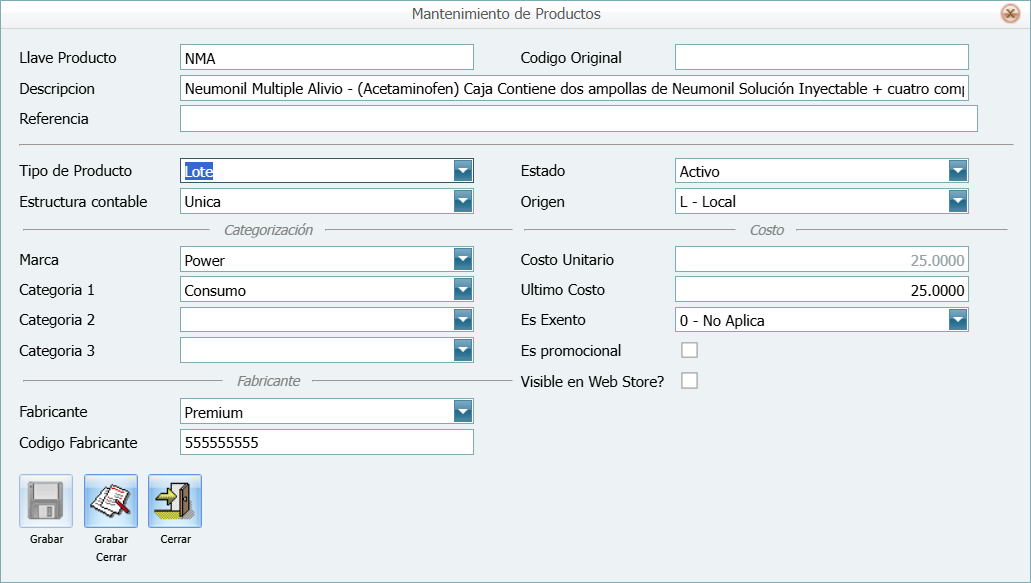
Task: Open the Es Exento dropdown
Action: (x=958, y=320)
